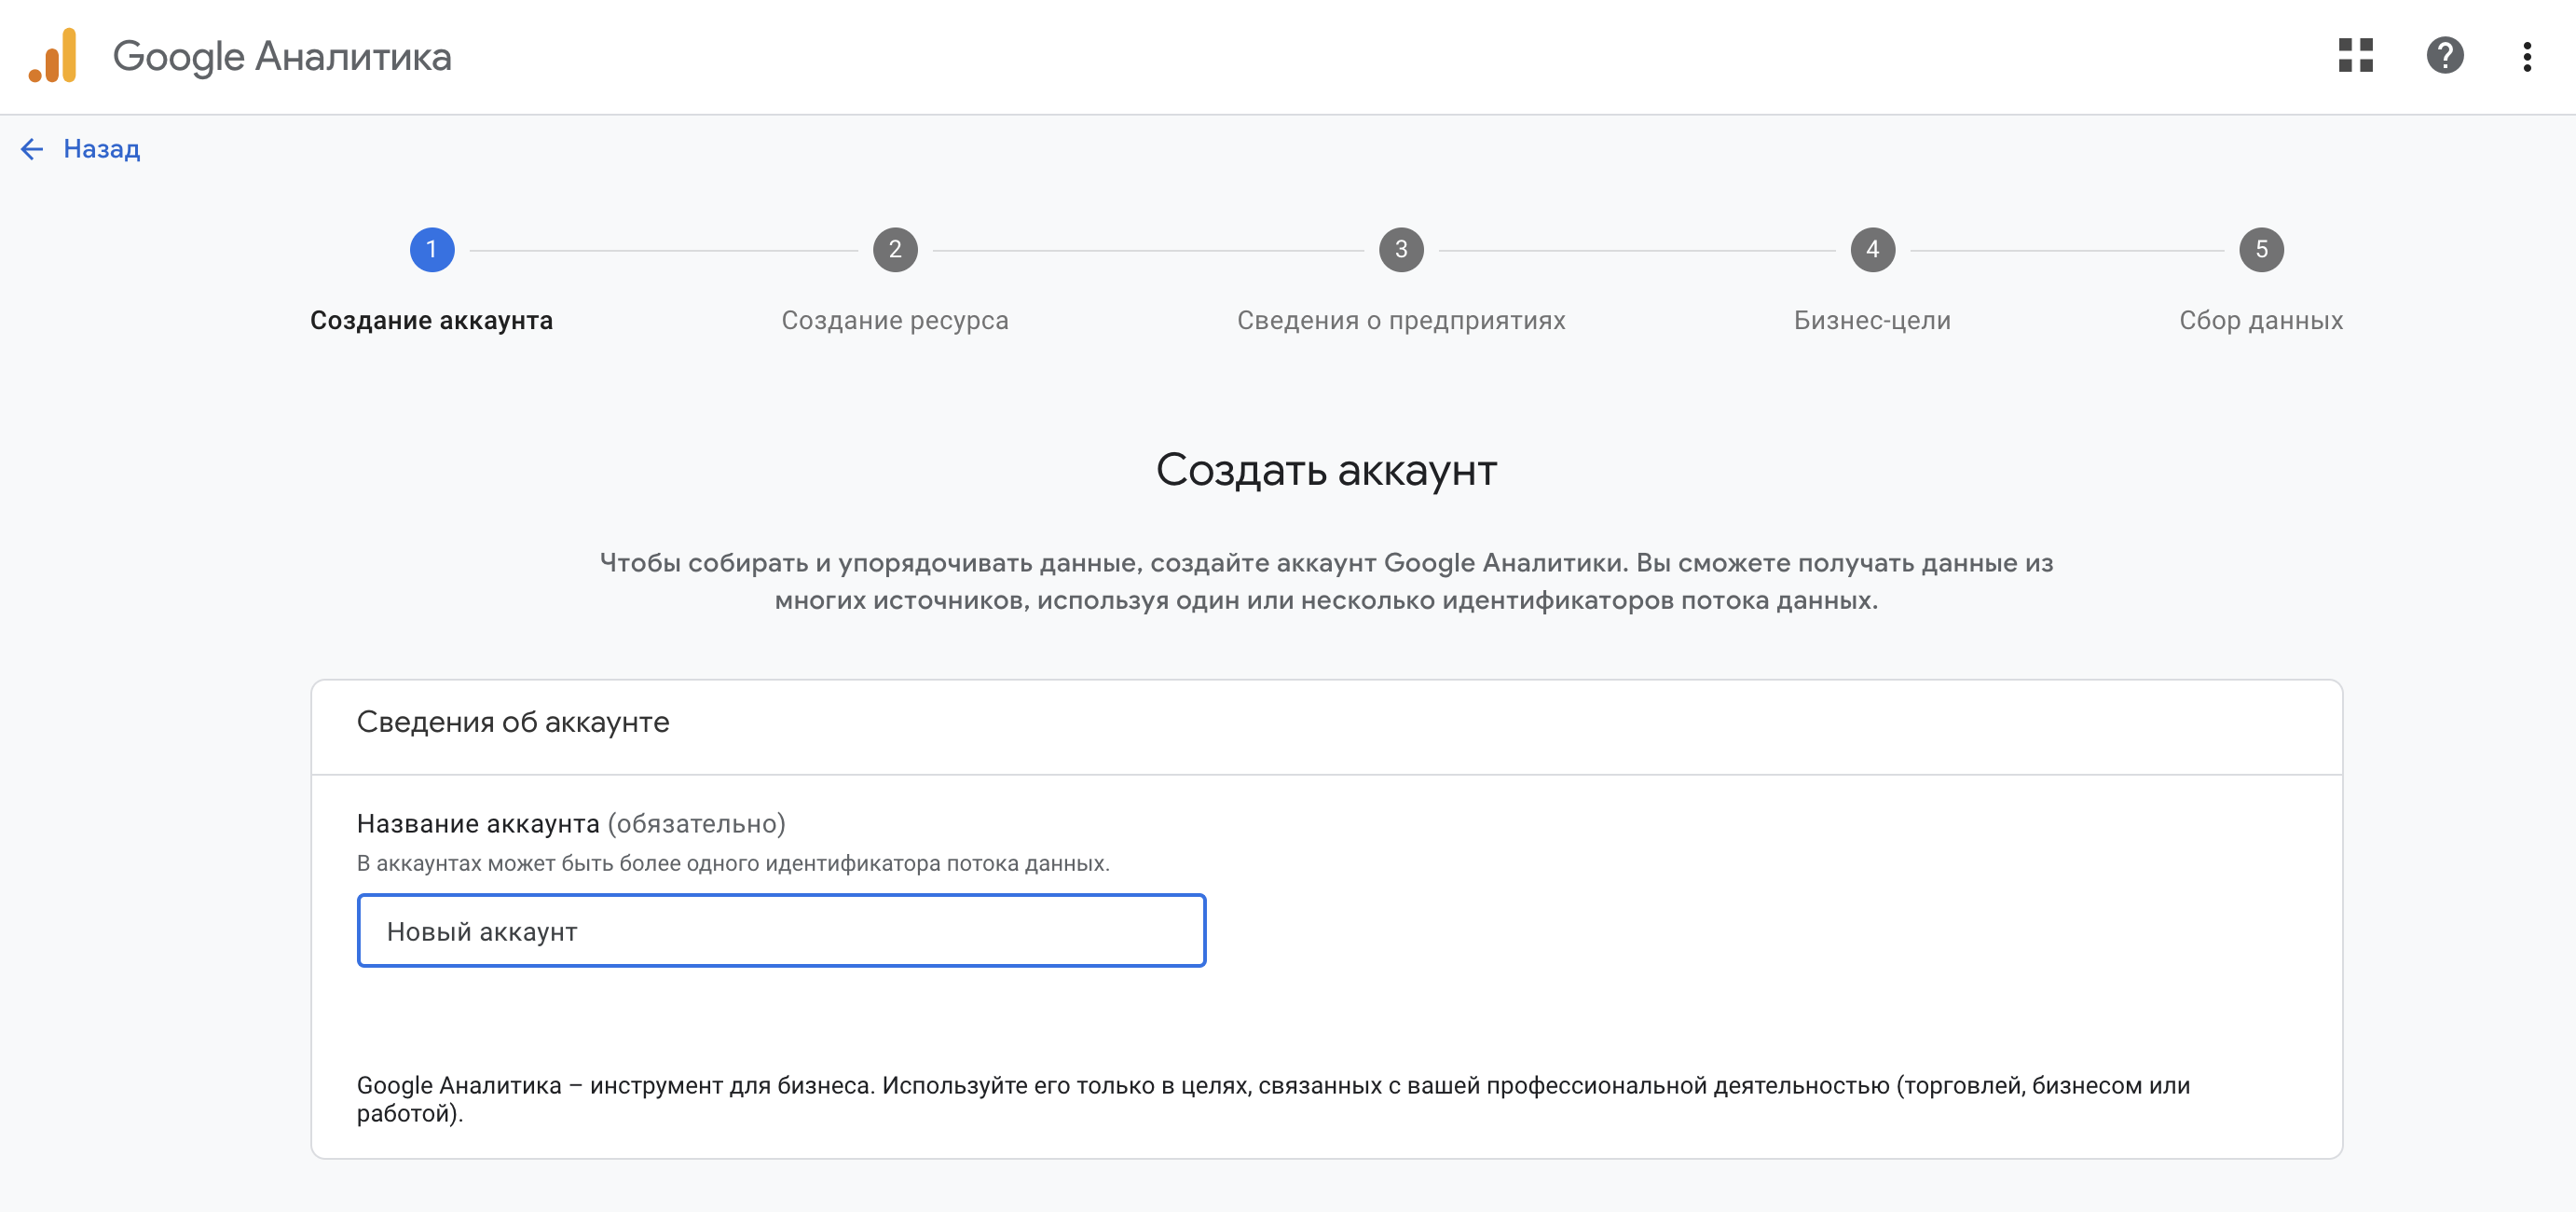Click the Сведения об аккаунте section header

click(x=513, y=723)
